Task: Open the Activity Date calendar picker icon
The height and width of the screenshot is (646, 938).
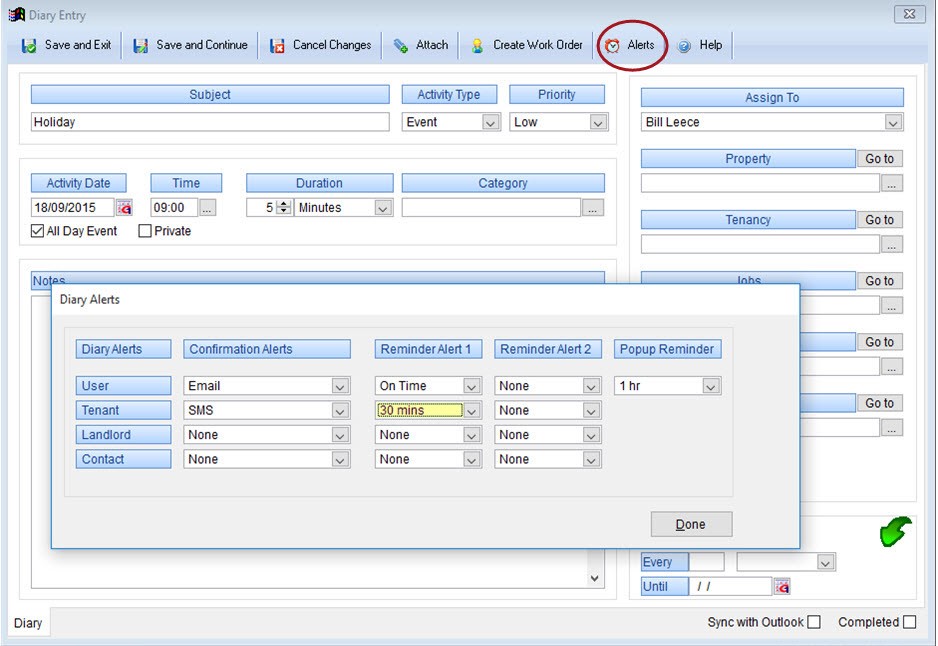Action: click(x=124, y=208)
